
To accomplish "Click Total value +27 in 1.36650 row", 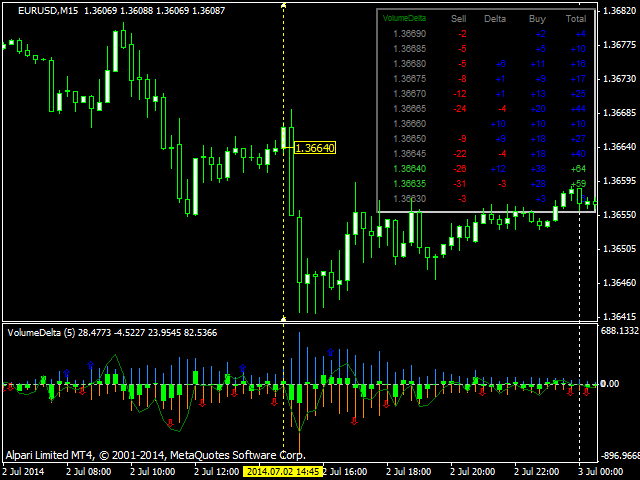I will (x=578, y=139).
